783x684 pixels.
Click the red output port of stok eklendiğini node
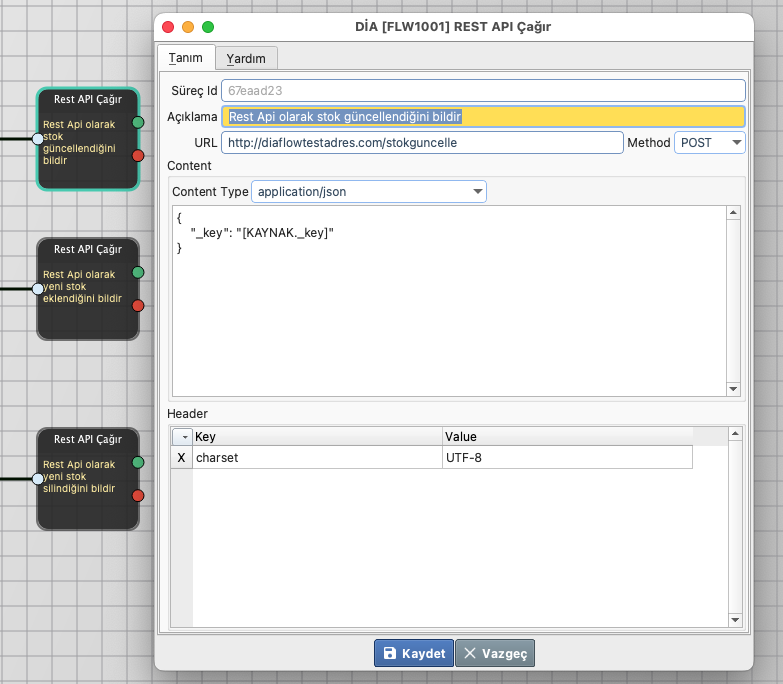tap(138, 305)
